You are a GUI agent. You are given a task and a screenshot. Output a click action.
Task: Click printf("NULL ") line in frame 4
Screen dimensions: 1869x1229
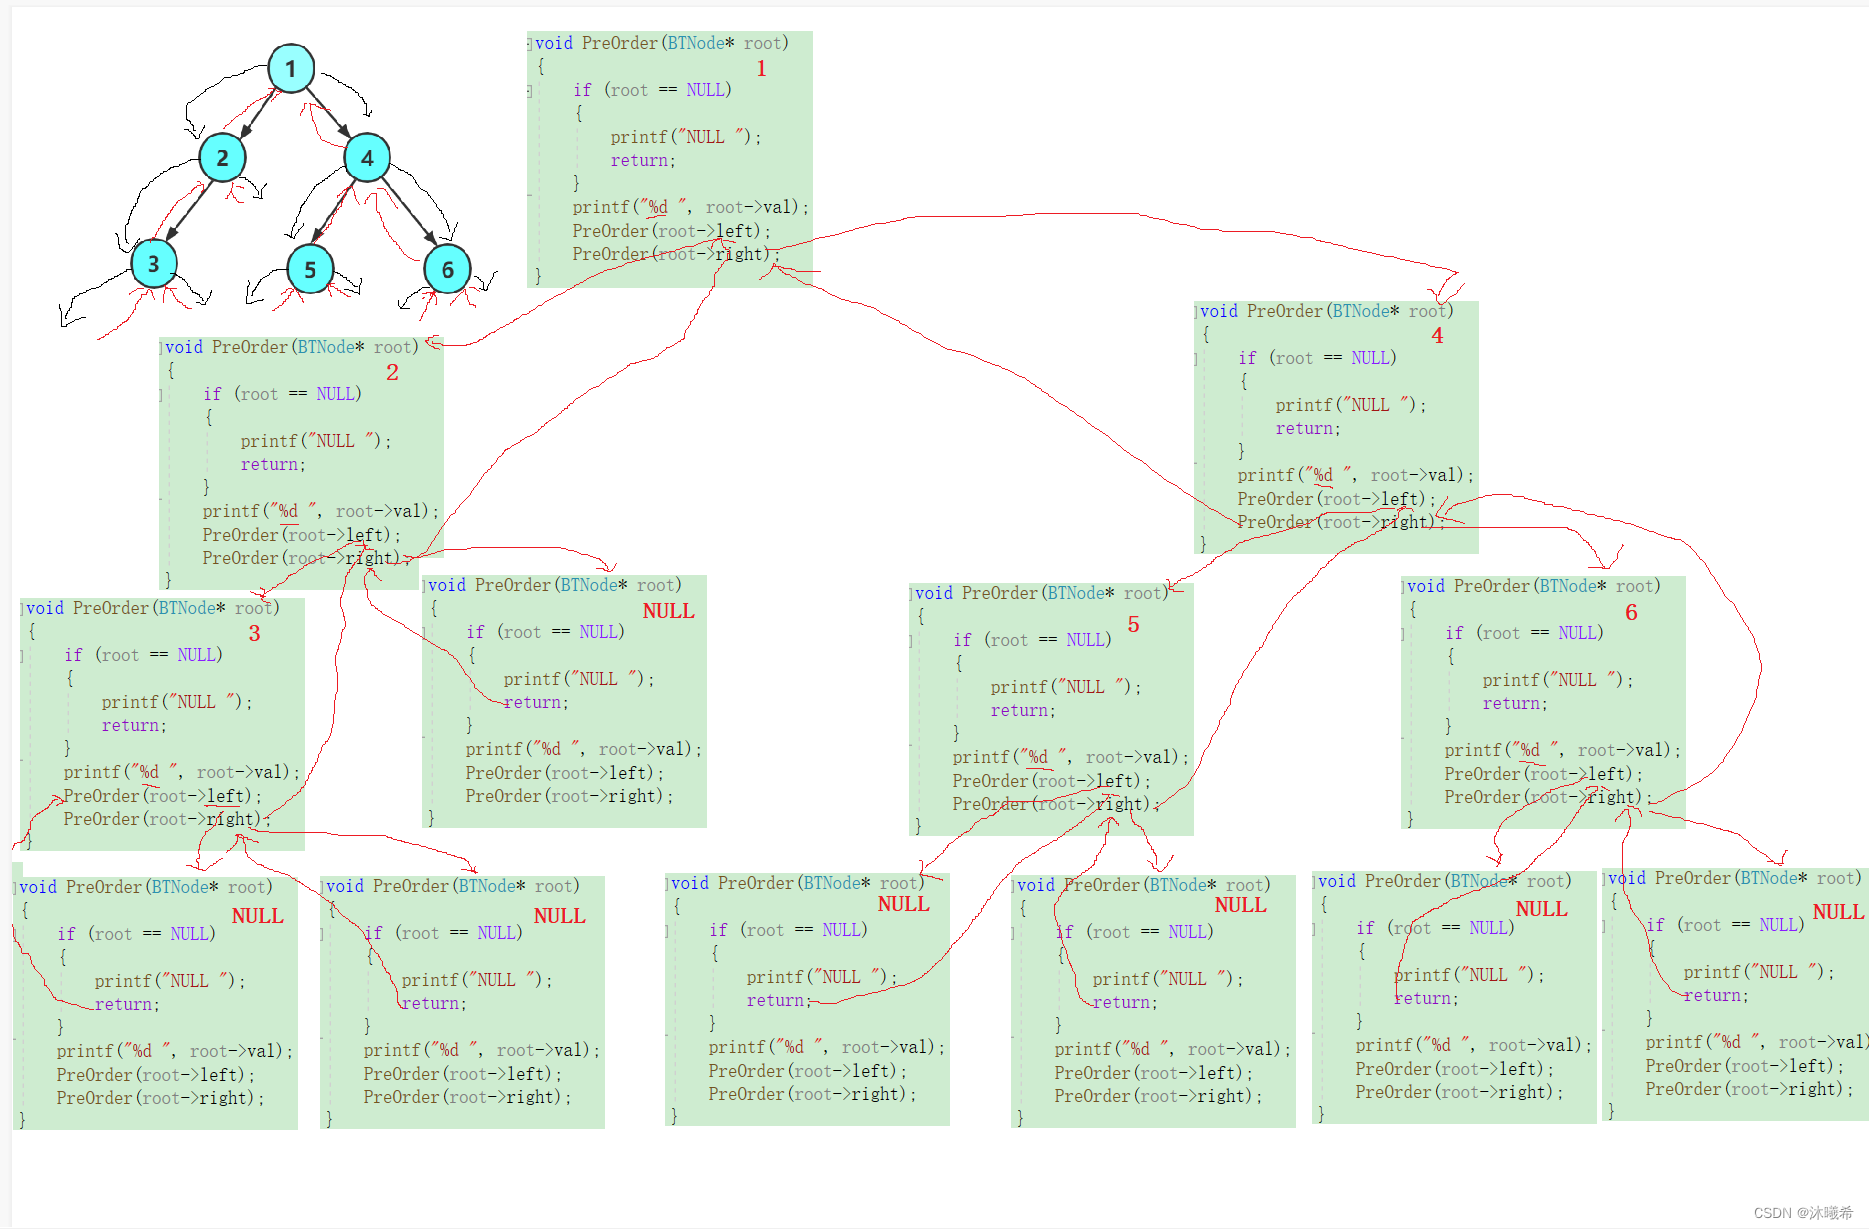[1351, 405]
